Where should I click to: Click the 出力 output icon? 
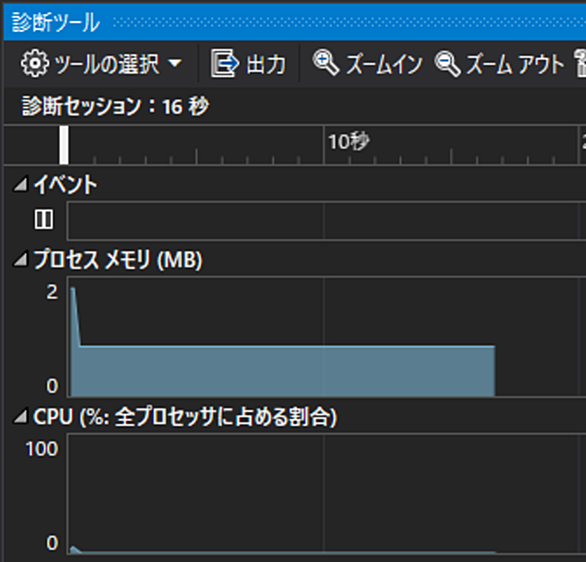[225, 64]
